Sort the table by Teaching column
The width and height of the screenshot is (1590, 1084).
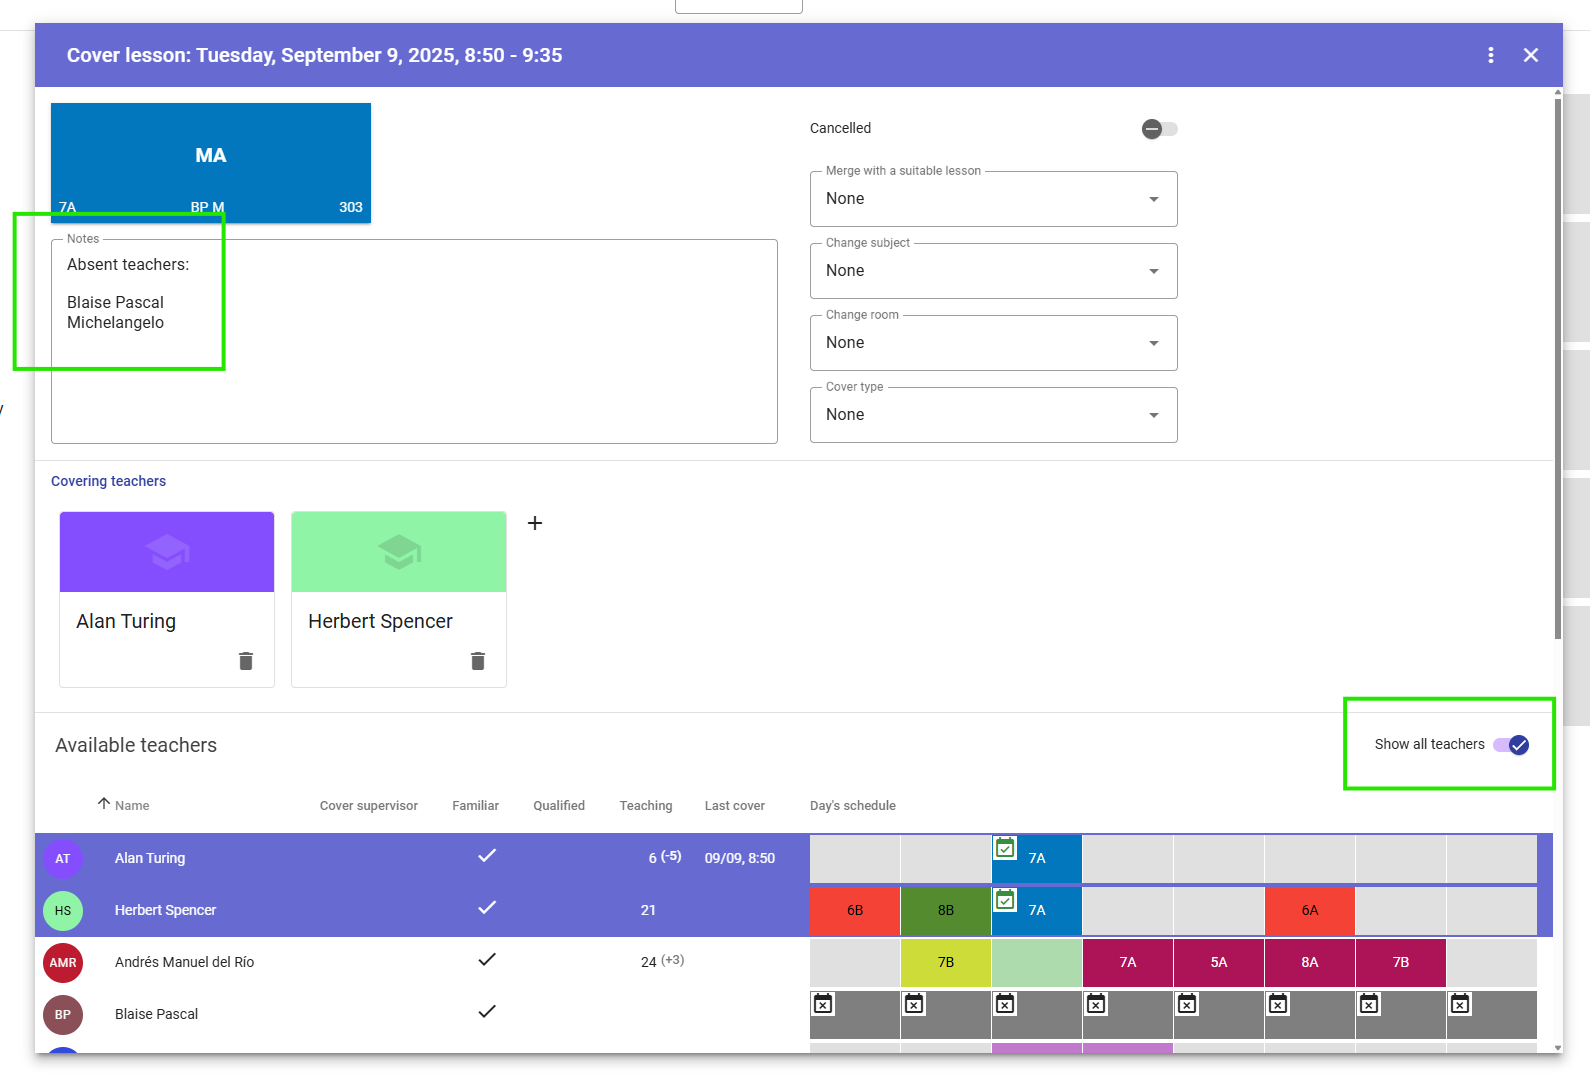pos(645,806)
